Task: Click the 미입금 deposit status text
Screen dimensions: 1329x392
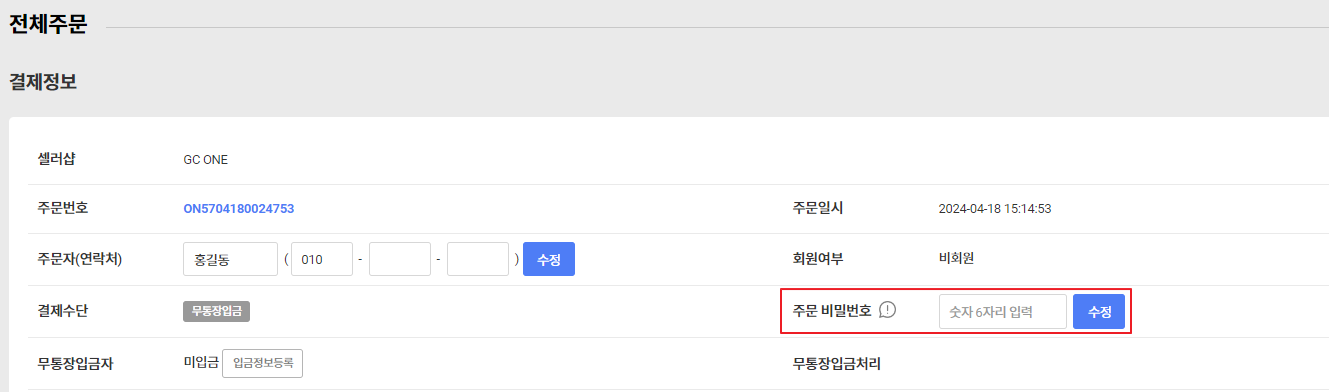Action: (201, 363)
